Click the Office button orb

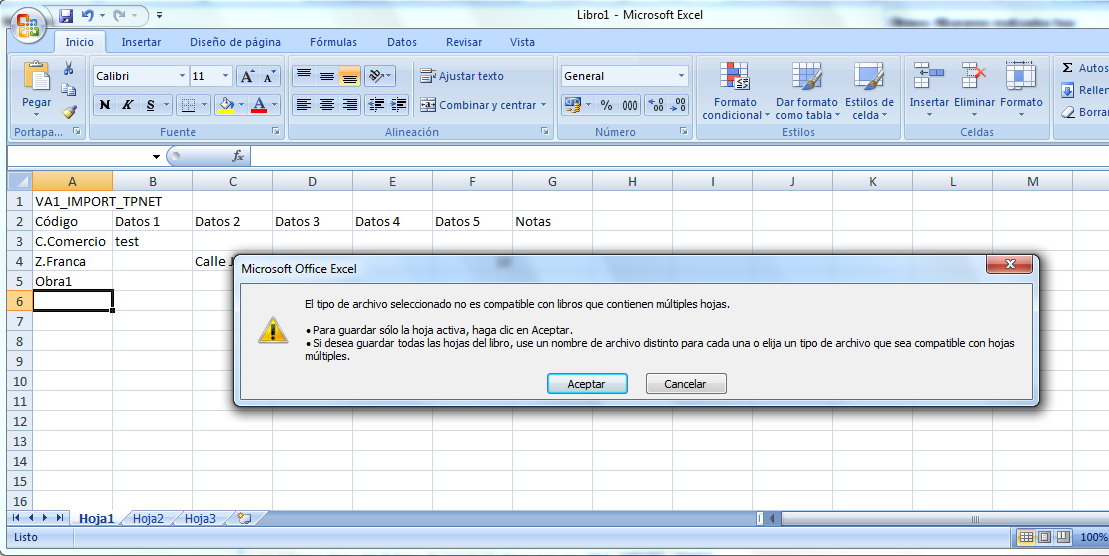[x=29, y=25]
